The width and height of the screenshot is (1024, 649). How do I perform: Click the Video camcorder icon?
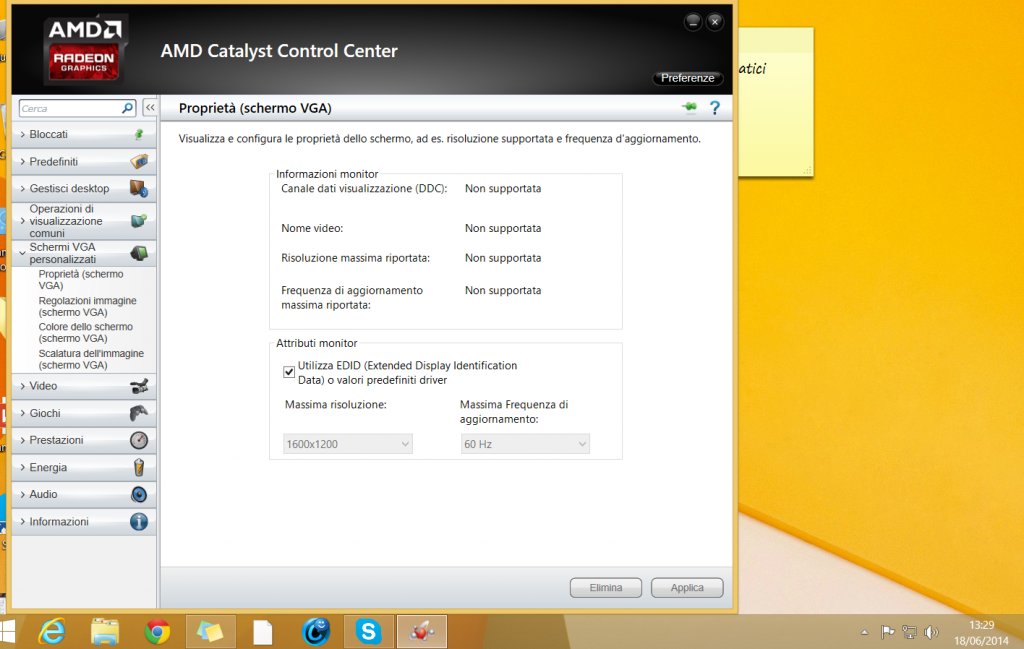139,386
